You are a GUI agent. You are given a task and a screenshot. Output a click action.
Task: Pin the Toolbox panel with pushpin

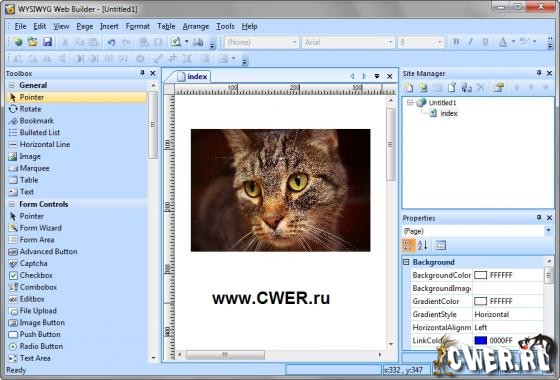(x=142, y=73)
